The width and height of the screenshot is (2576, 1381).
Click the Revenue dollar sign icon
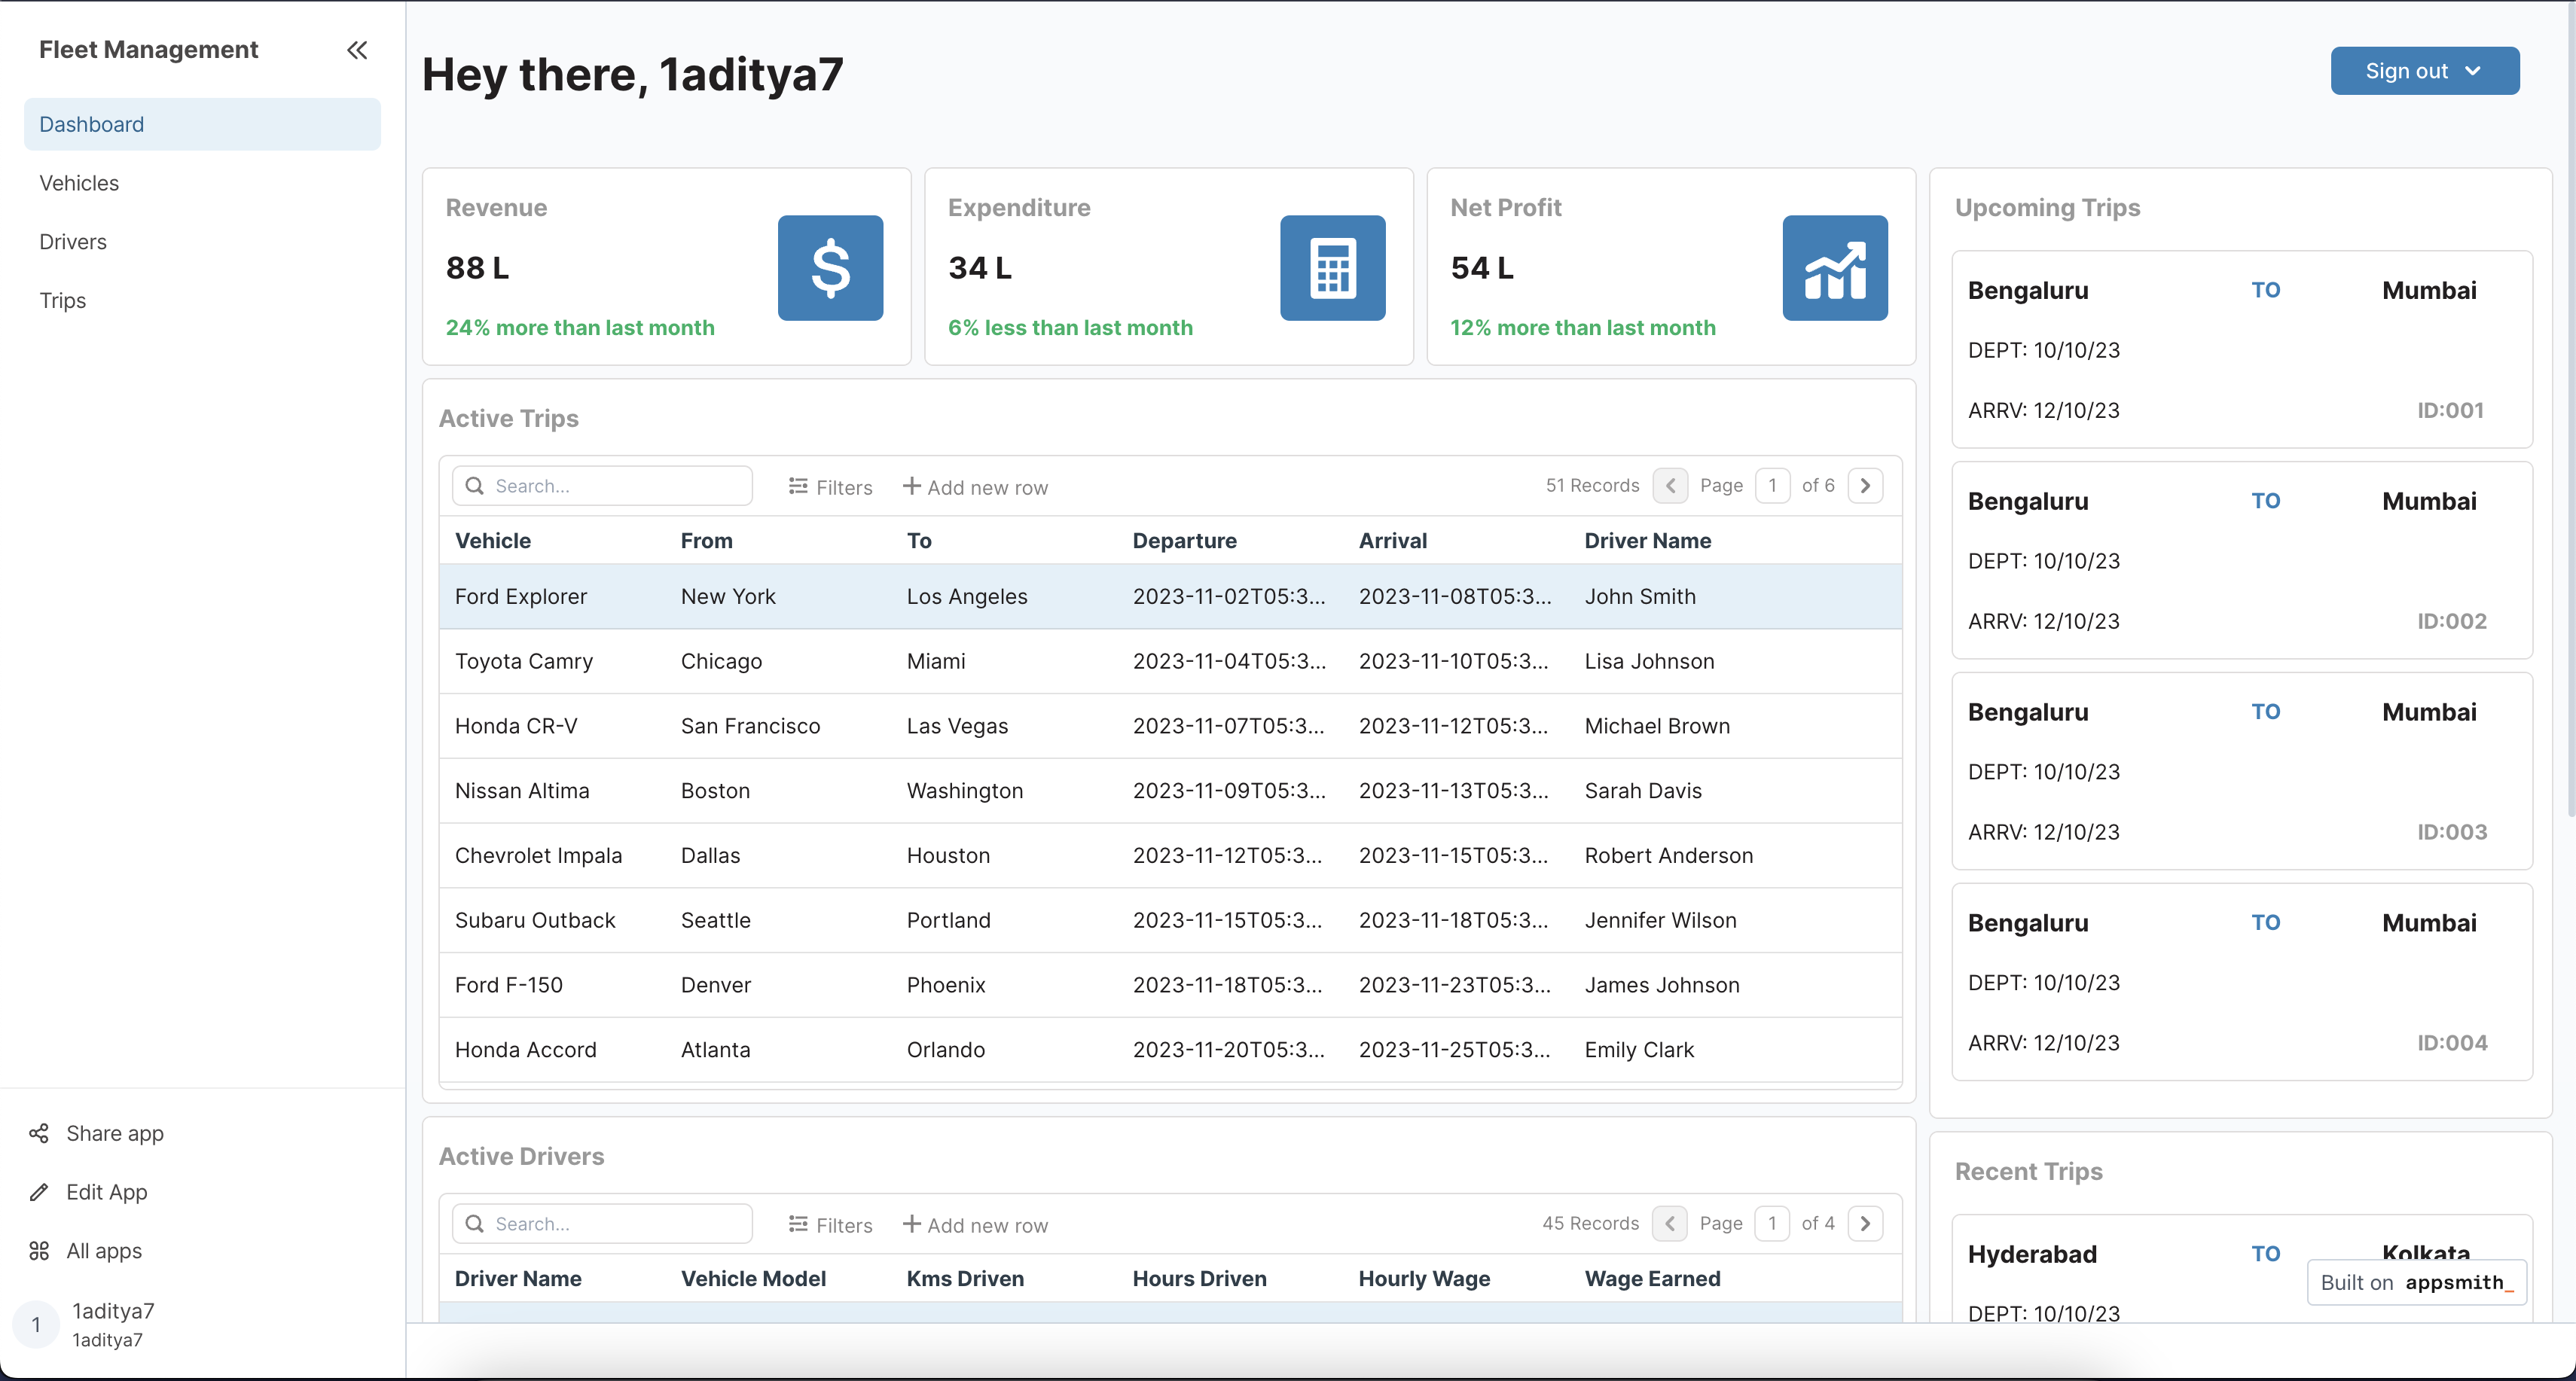pos(830,268)
